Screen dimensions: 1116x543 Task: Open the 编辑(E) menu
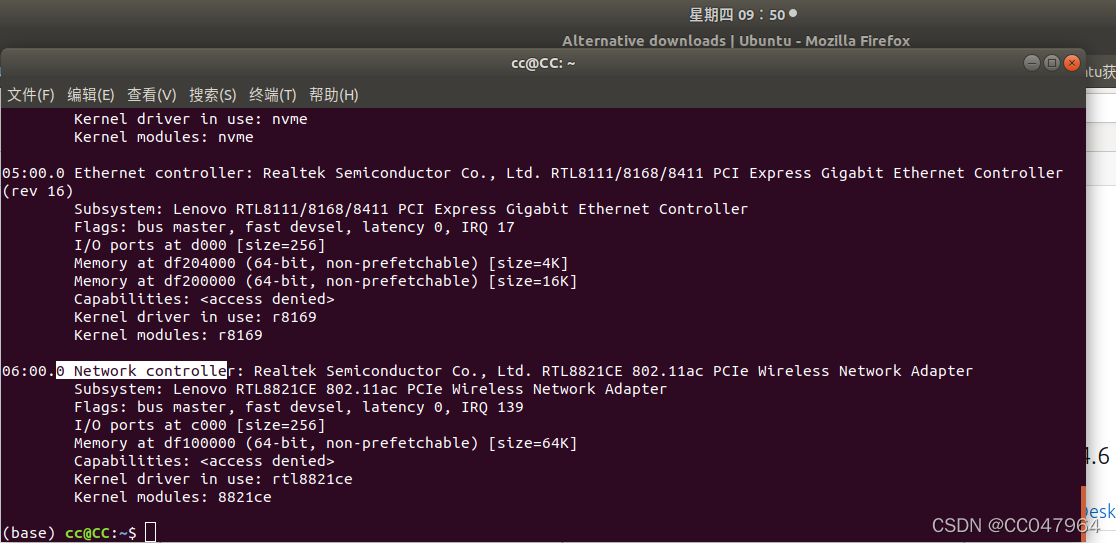pyautogui.click(x=91, y=95)
